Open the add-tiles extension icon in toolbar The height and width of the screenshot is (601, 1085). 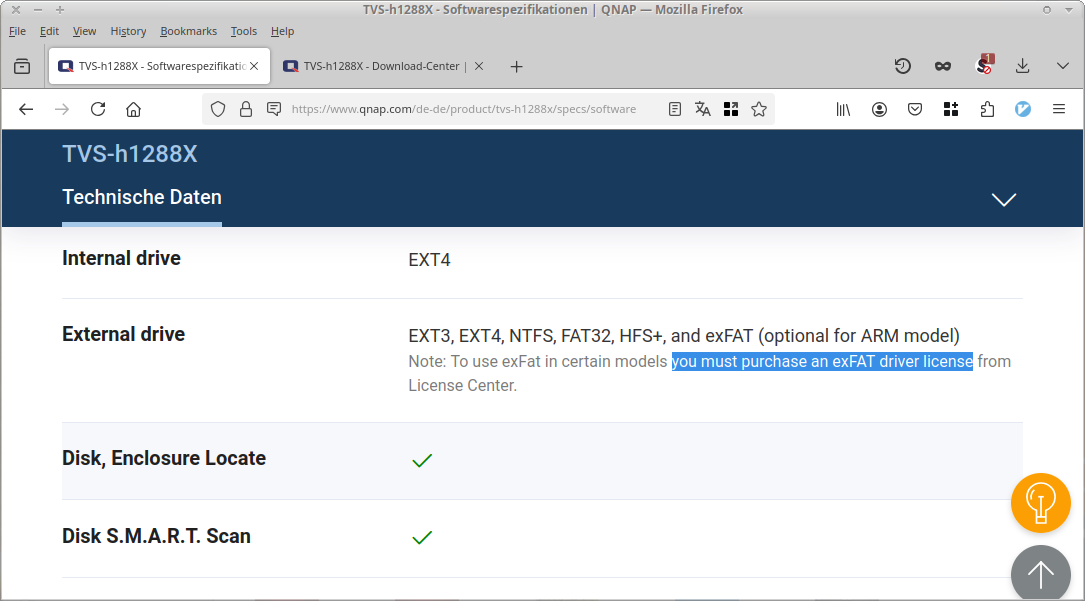pyautogui.click(x=951, y=109)
